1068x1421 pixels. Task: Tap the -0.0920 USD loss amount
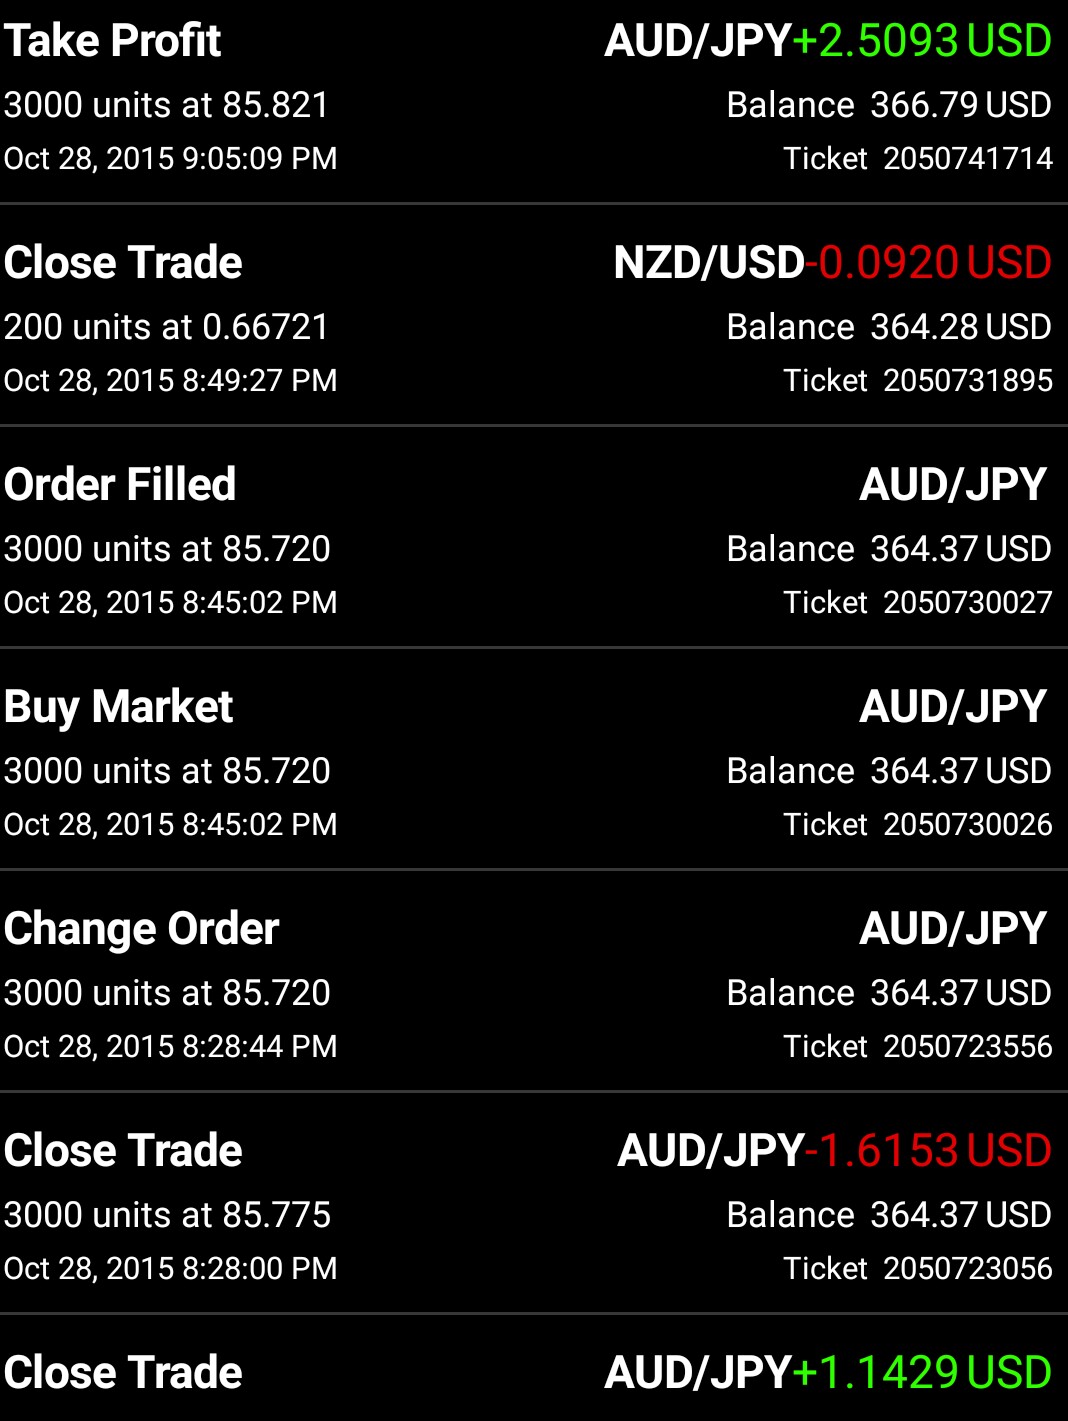pos(928,263)
